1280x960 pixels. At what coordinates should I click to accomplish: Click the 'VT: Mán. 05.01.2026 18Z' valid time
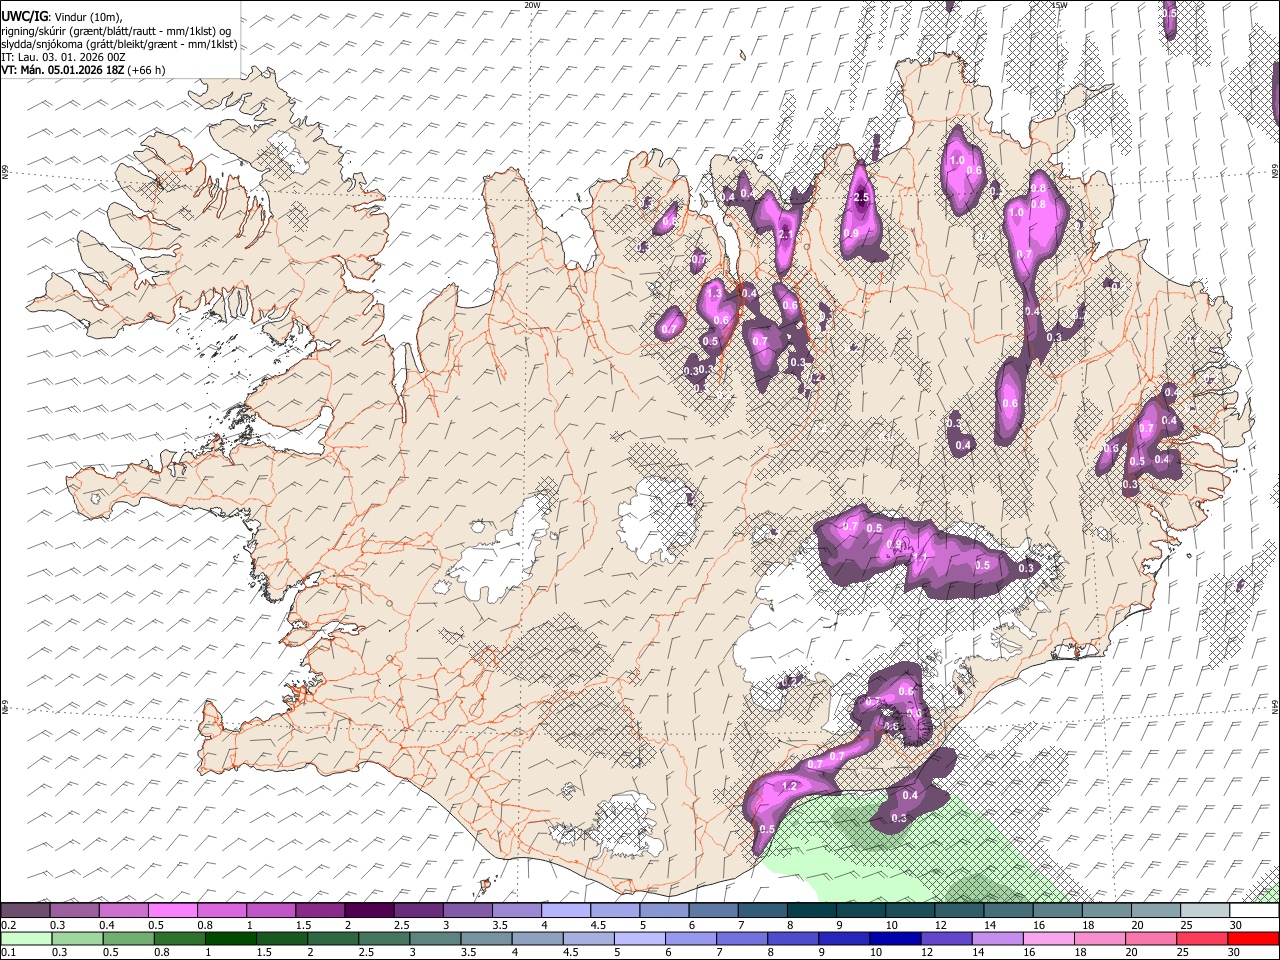coord(62,70)
